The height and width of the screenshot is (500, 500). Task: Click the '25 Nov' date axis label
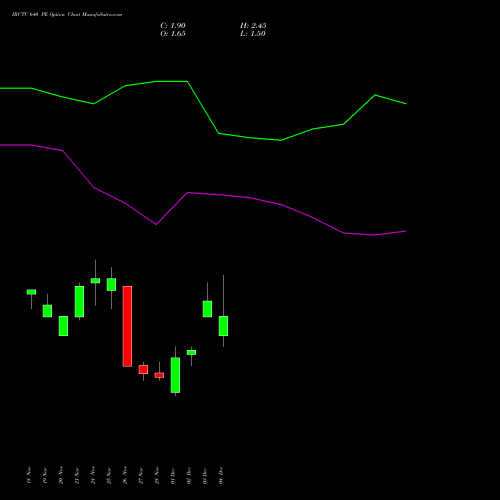coord(109,475)
